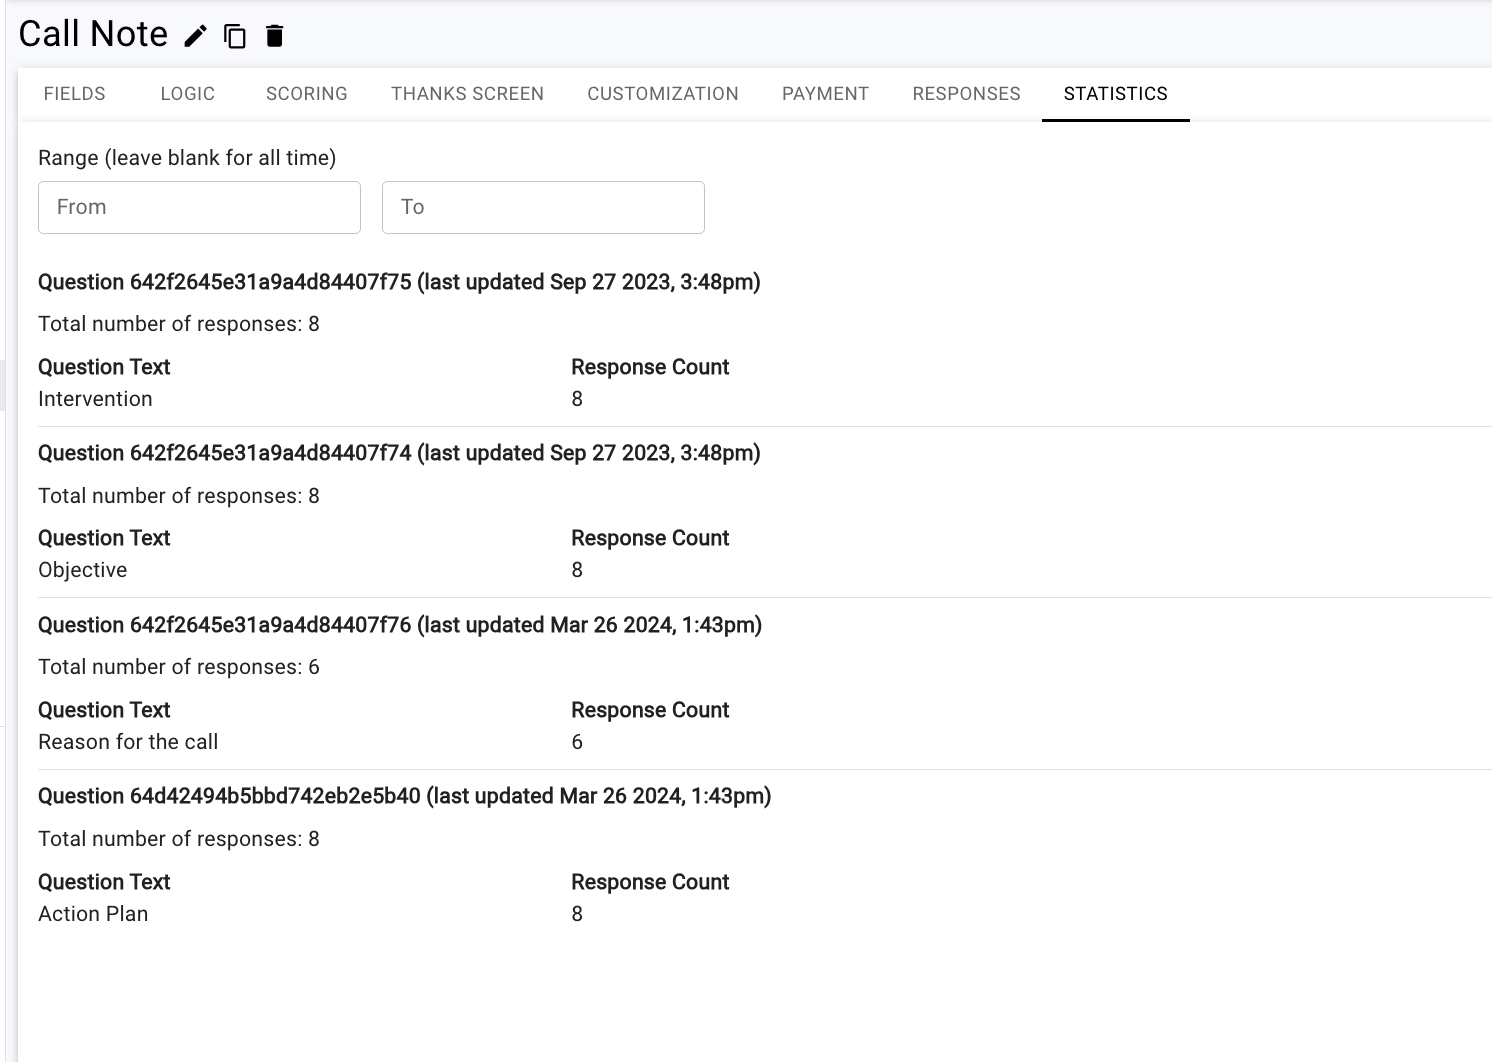This screenshot has width=1492, height=1062.
Task: Click the question heading ending in f75
Action: 399,282
